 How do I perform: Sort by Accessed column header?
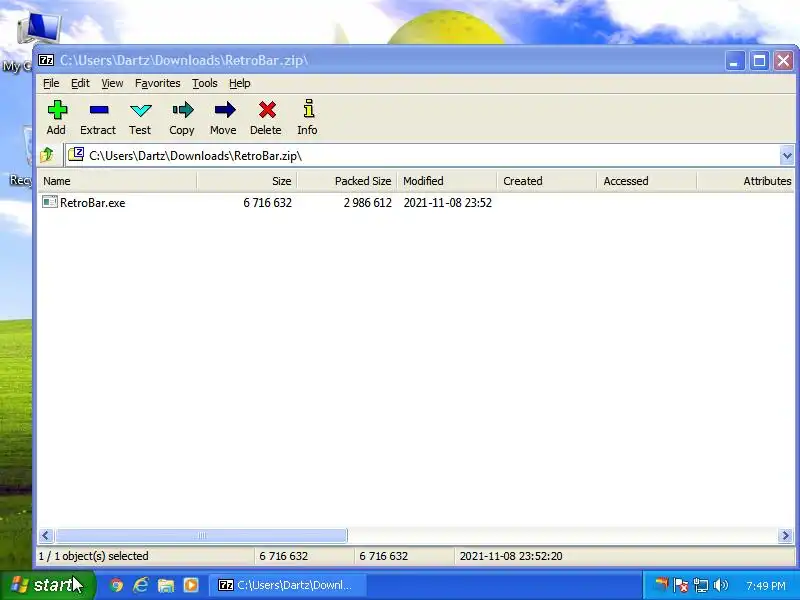pyautogui.click(x=647, y=181)
